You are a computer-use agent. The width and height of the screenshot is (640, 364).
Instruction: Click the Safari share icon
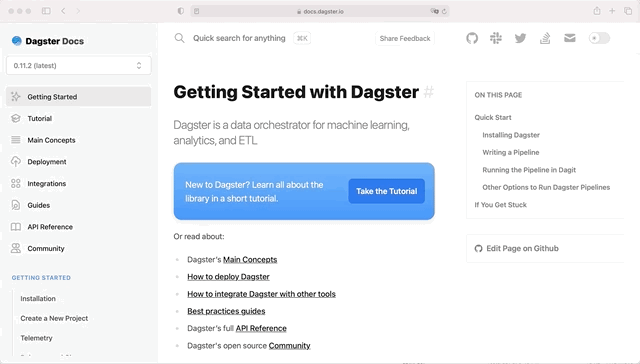tap(597, 11)
